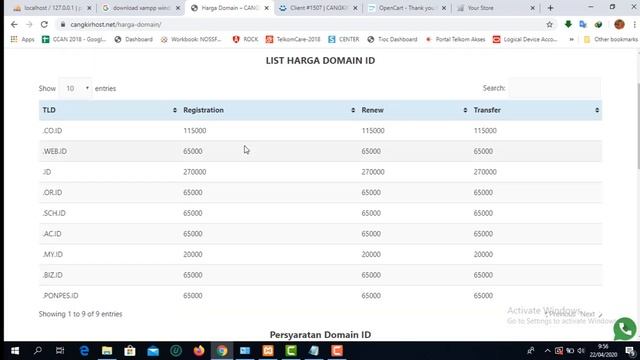The width and height of the screenshot is (640, 360).
Task: Open a new browser tab with the plus
Action: point(550,8)
